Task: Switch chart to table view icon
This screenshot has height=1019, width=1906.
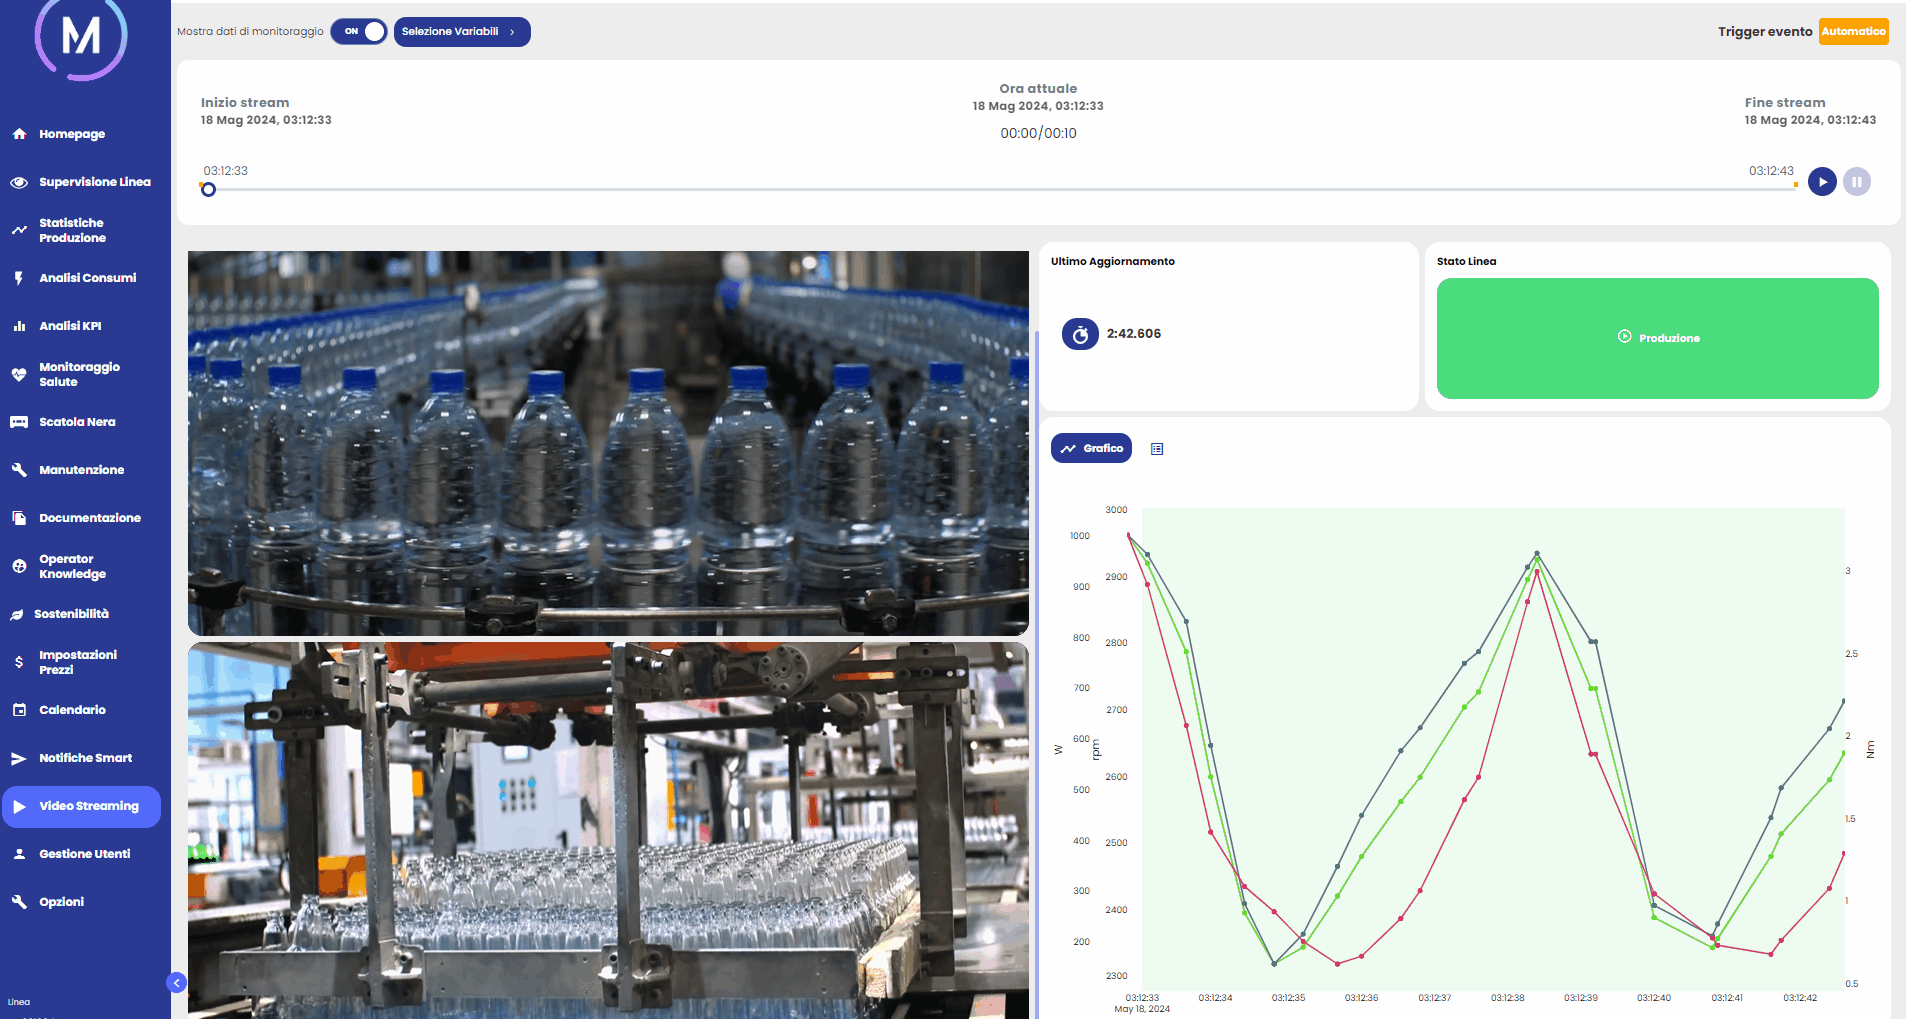Action: pyautogui.click(x=1157, y=449)
